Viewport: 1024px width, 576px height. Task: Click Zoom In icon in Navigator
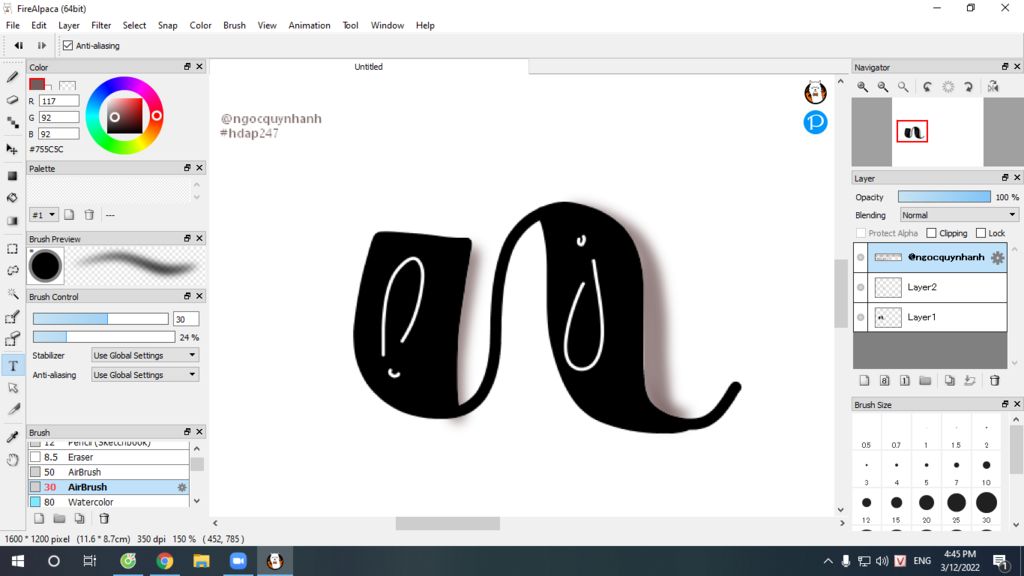tap(863, 87)
